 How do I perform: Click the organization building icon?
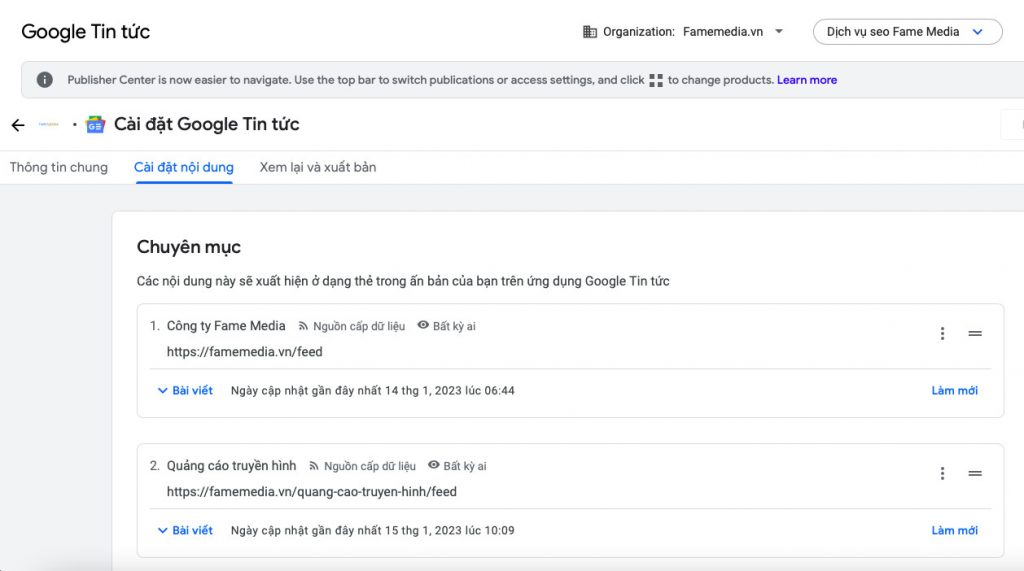click(590, 31)
